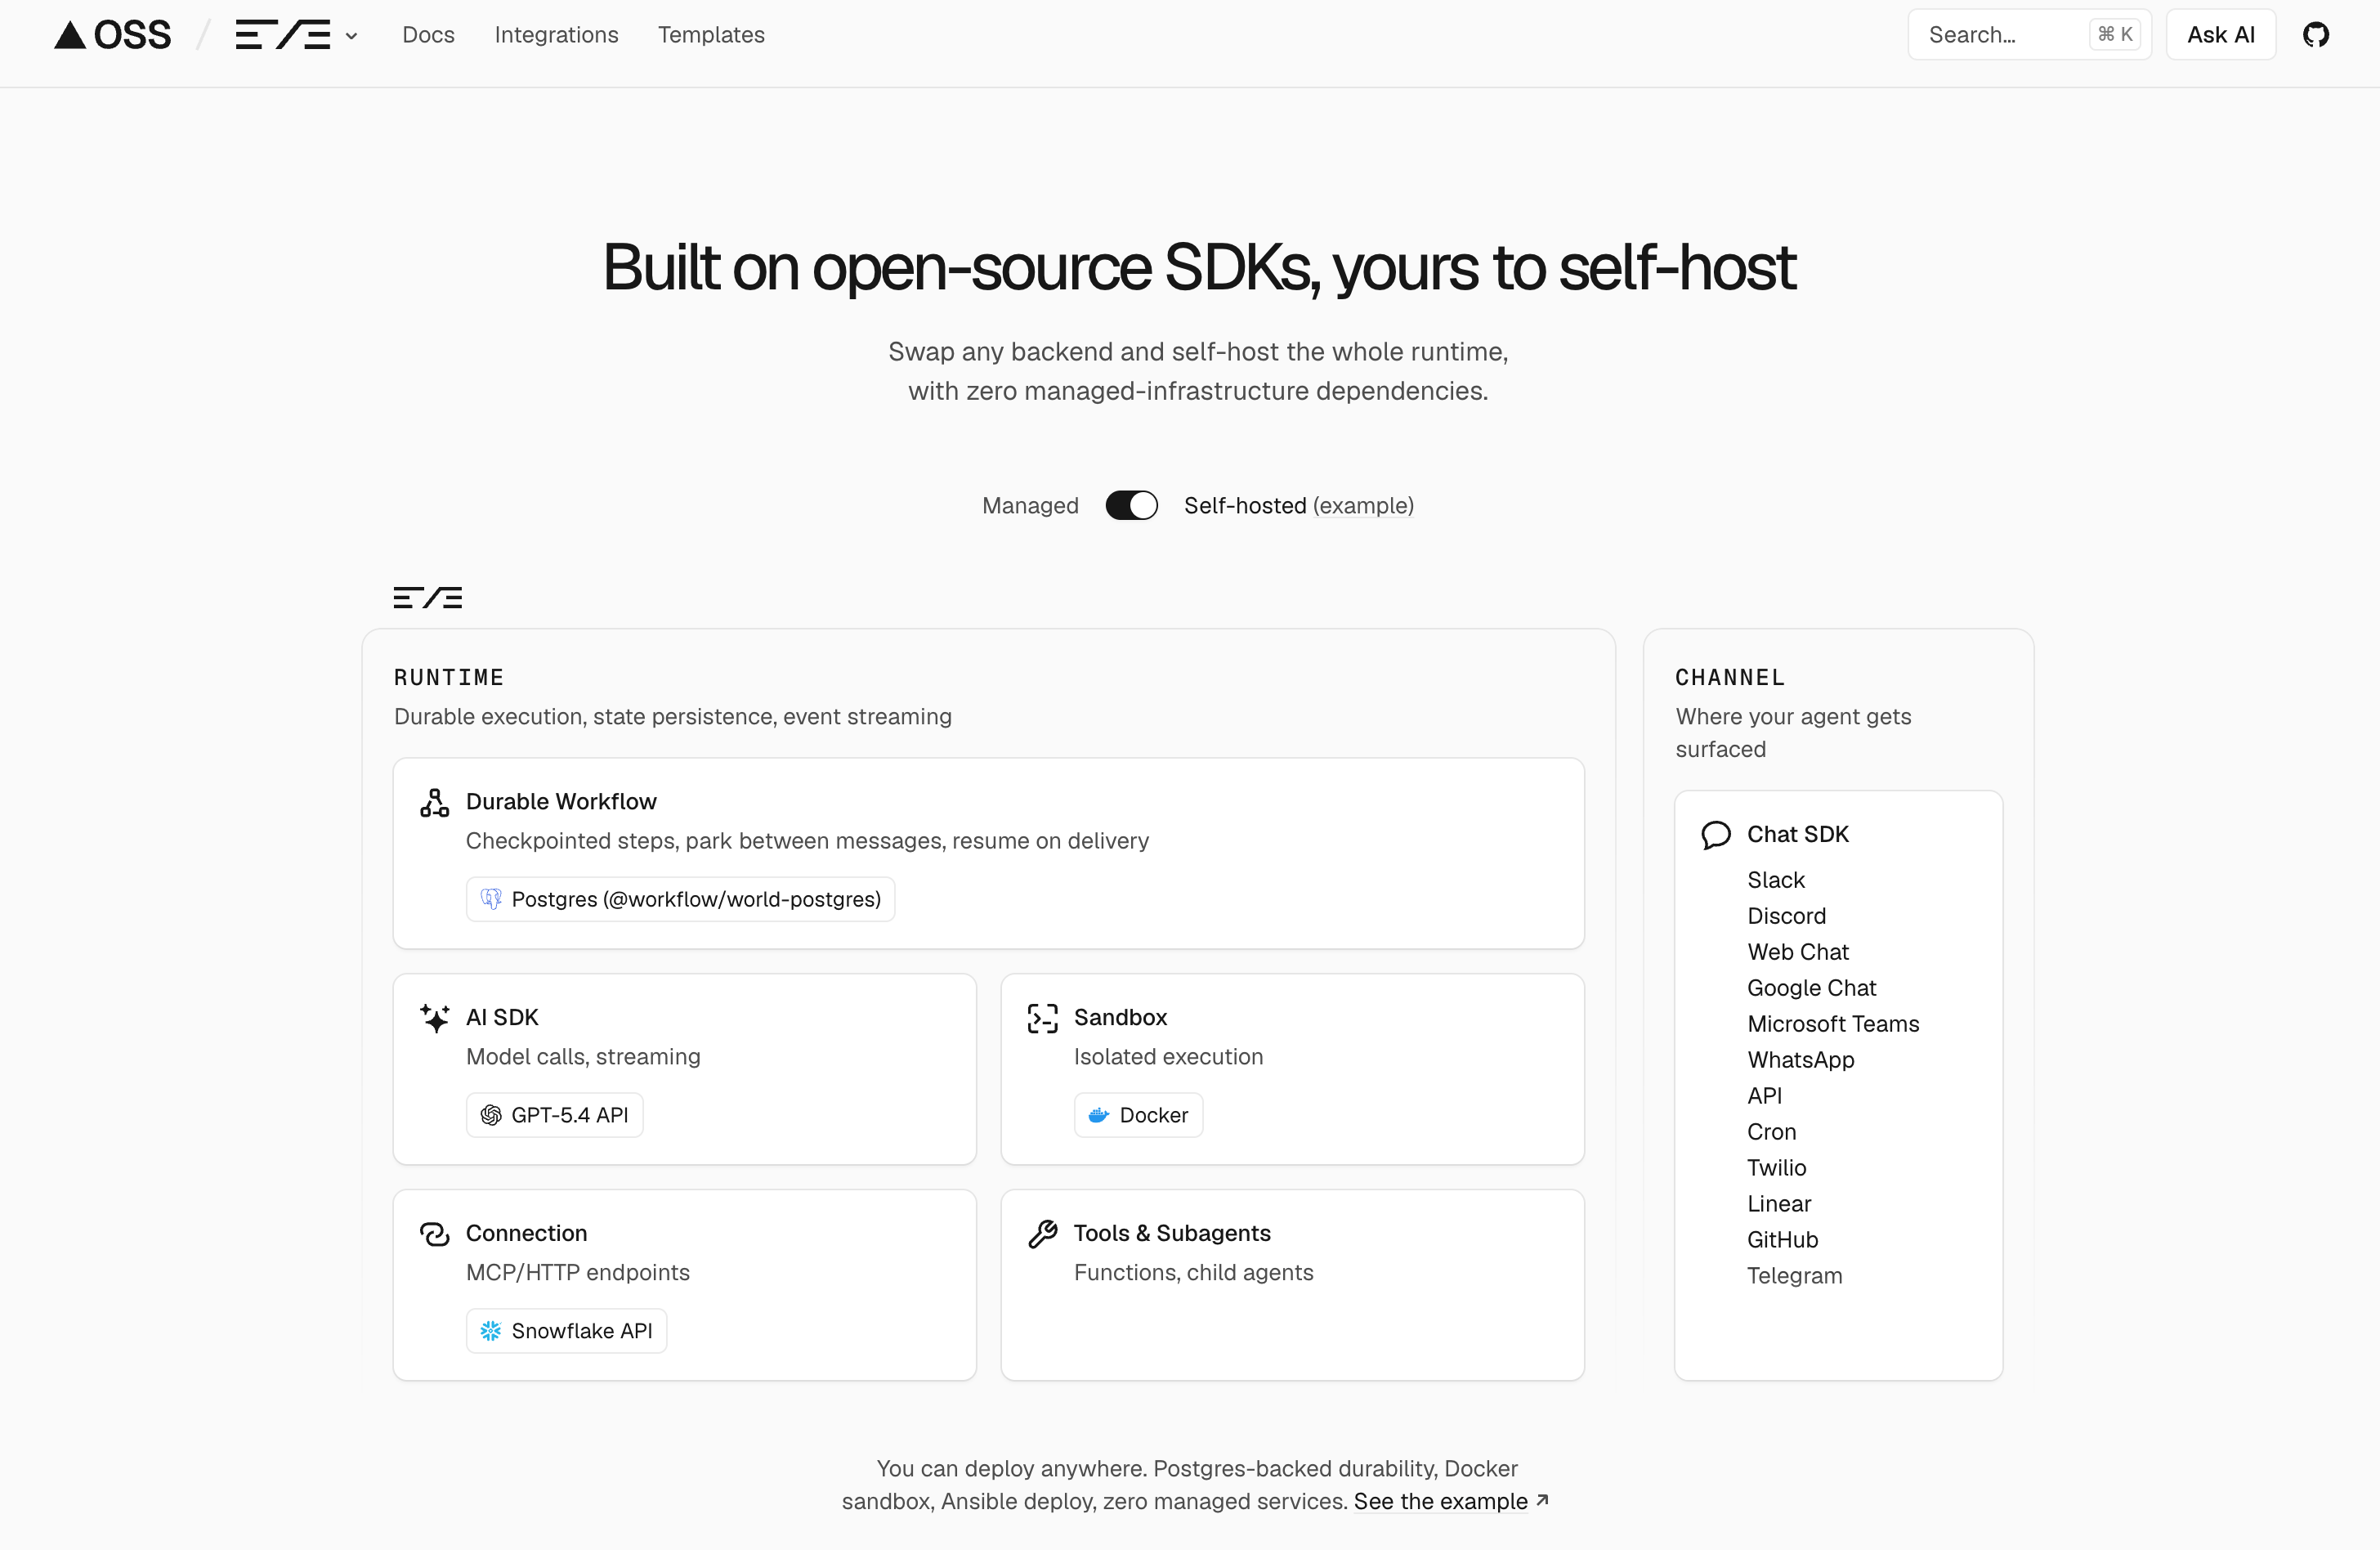Click the Chat SDK speech bubble icon
The width and height of the screenshot is (2380, 1550).
click(1716, 835)
